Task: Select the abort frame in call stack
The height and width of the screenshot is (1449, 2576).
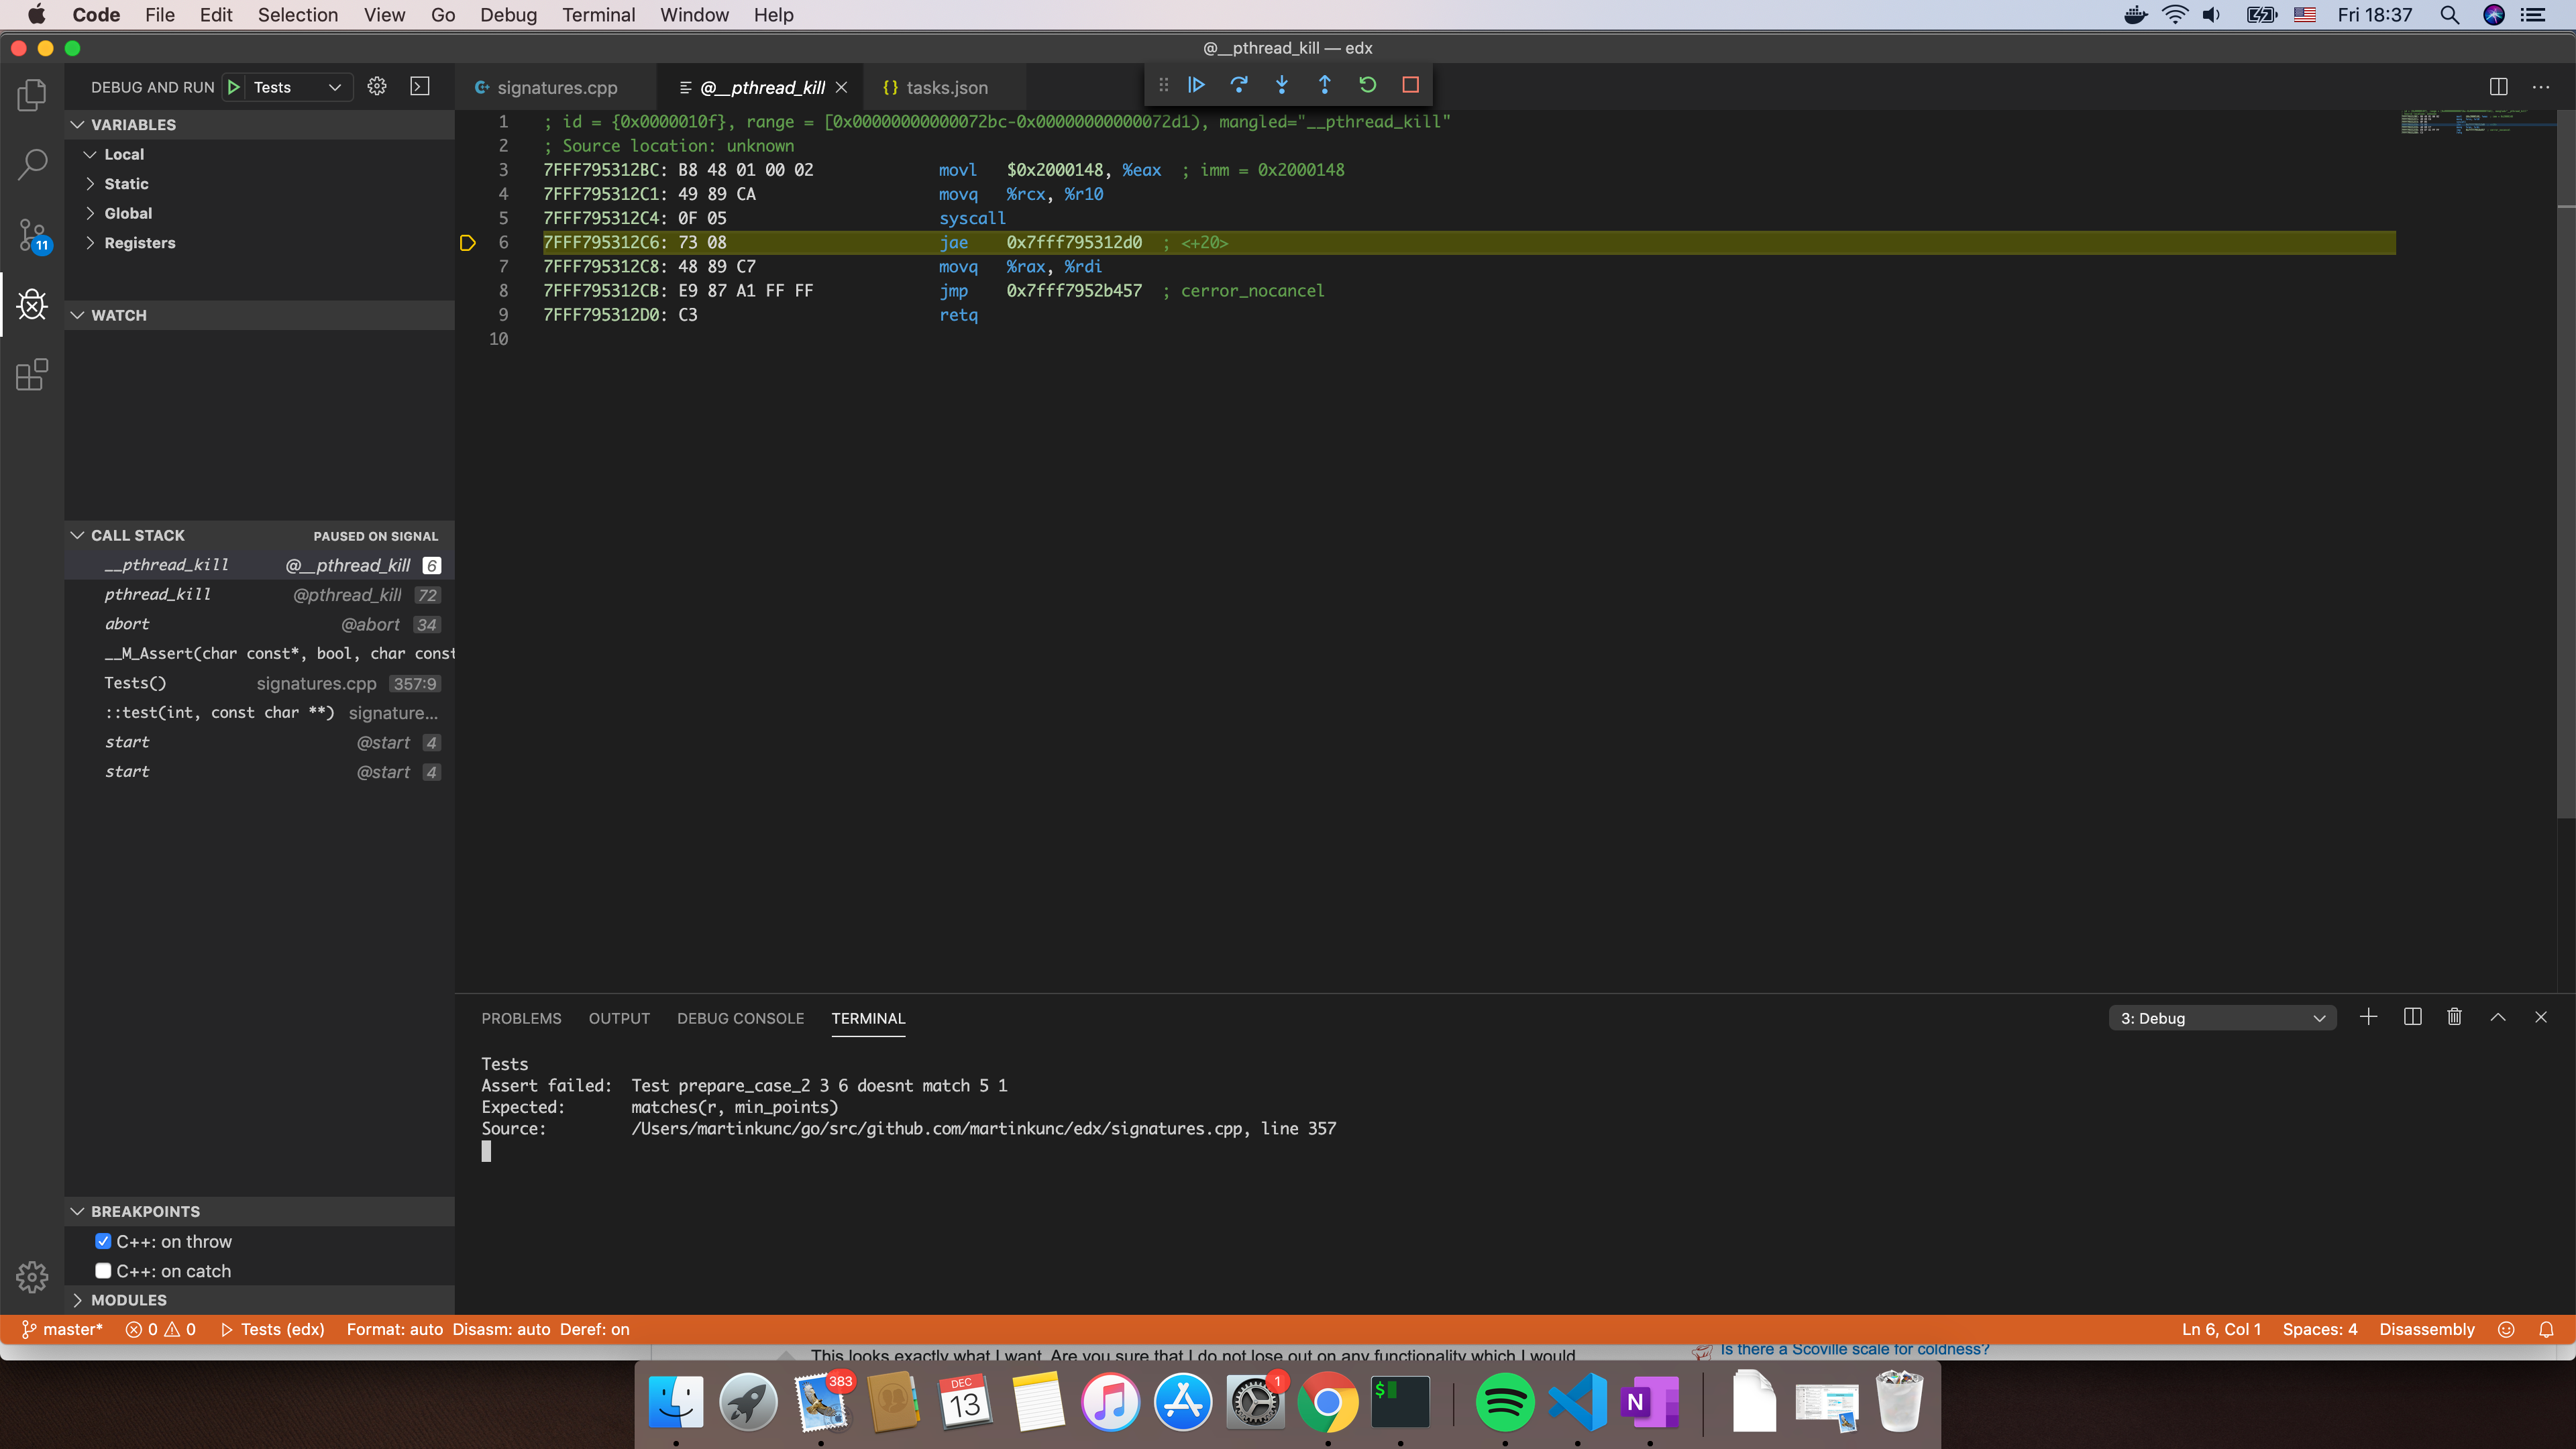Action: click(127, 624)
